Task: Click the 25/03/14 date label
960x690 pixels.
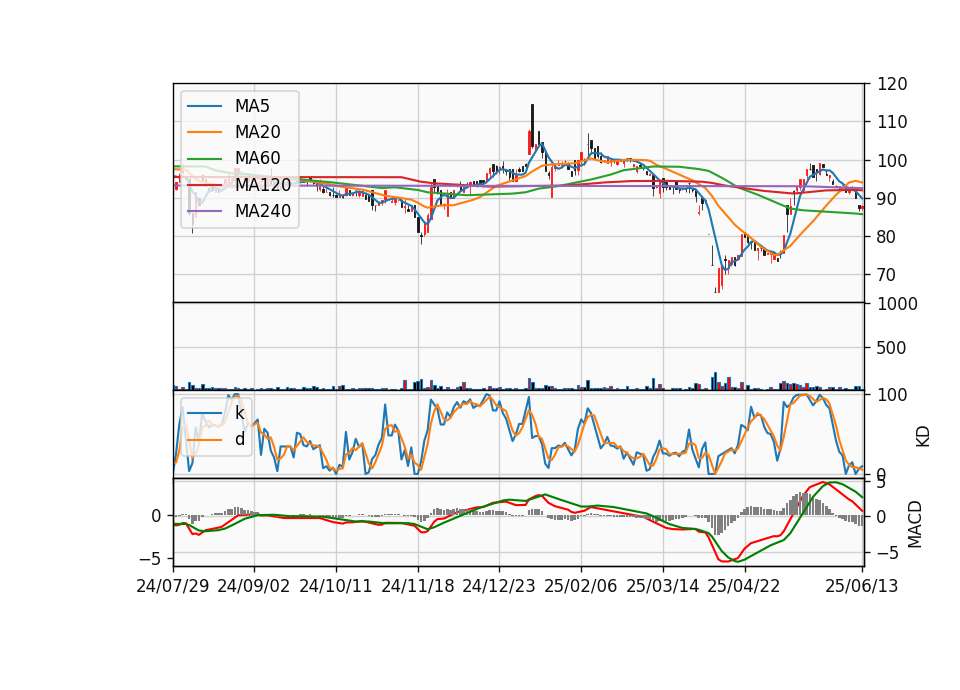Action: click(x=662, y=586)
